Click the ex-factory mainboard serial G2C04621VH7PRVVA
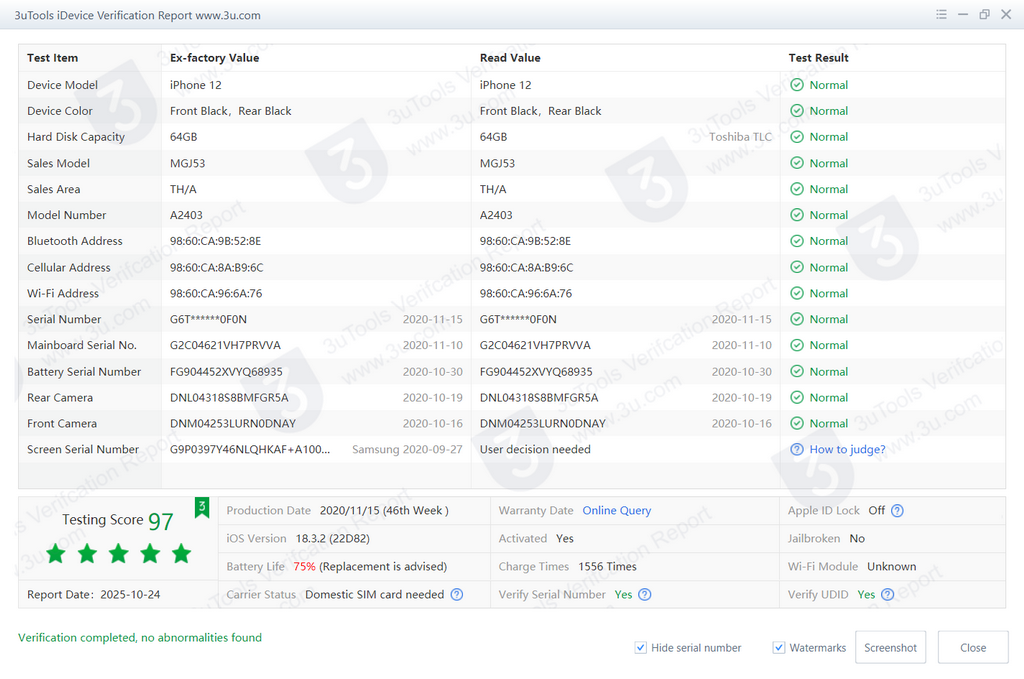 pos(225,345)
